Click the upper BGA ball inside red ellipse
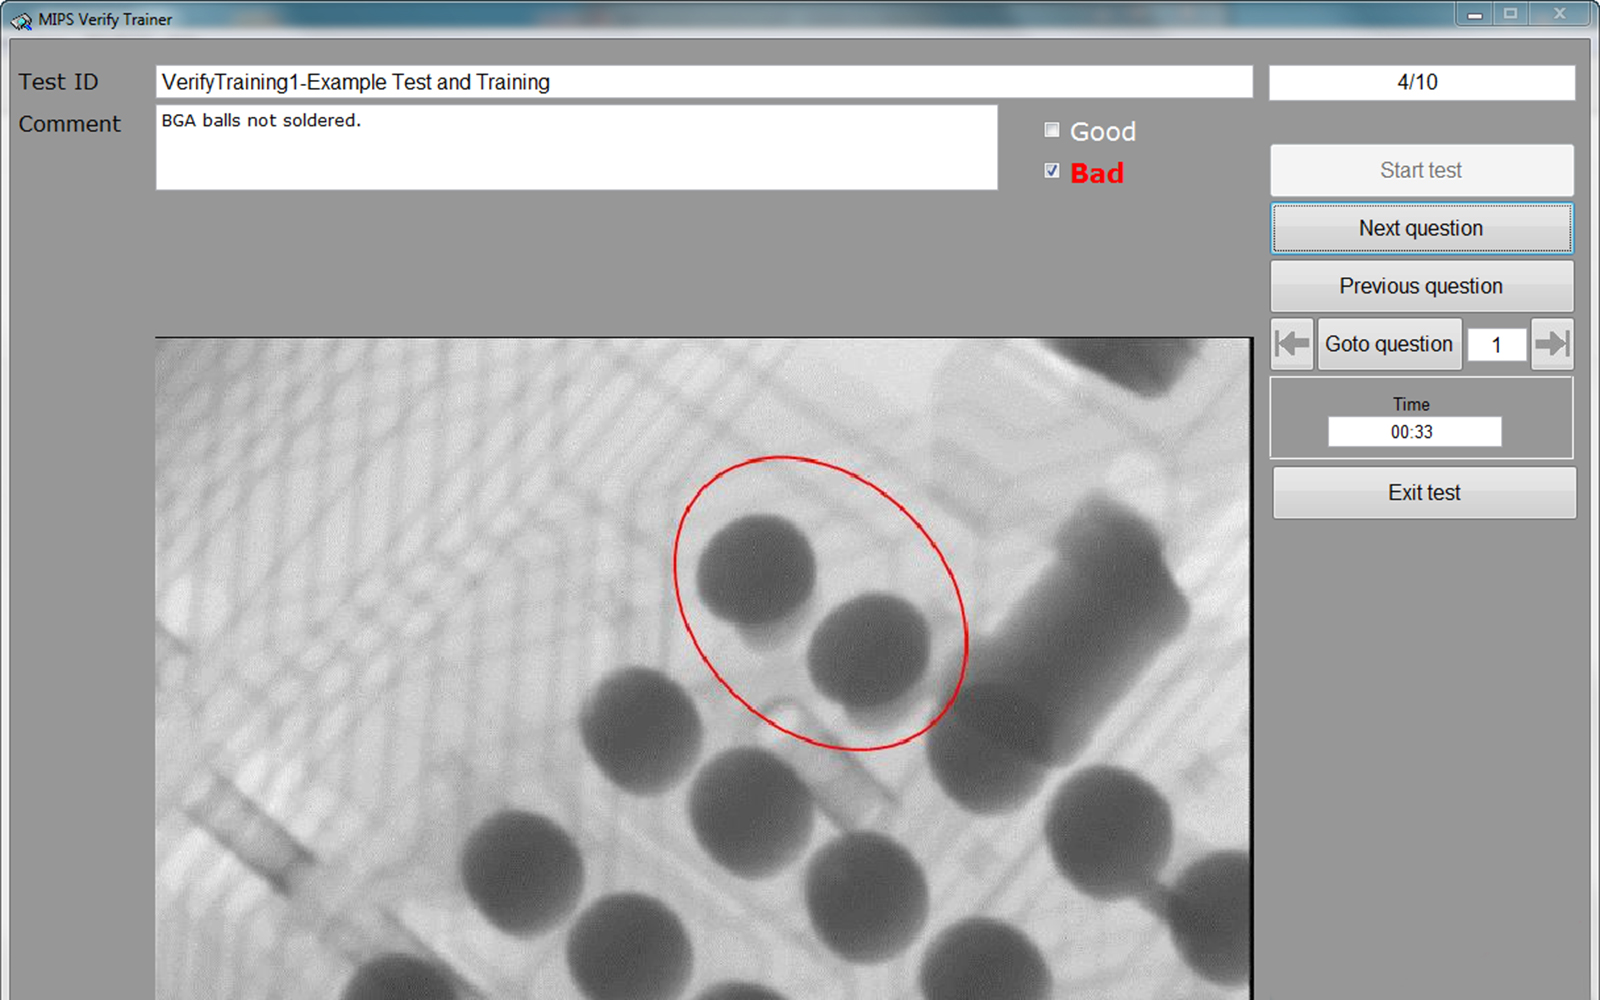 click(756, 571)
